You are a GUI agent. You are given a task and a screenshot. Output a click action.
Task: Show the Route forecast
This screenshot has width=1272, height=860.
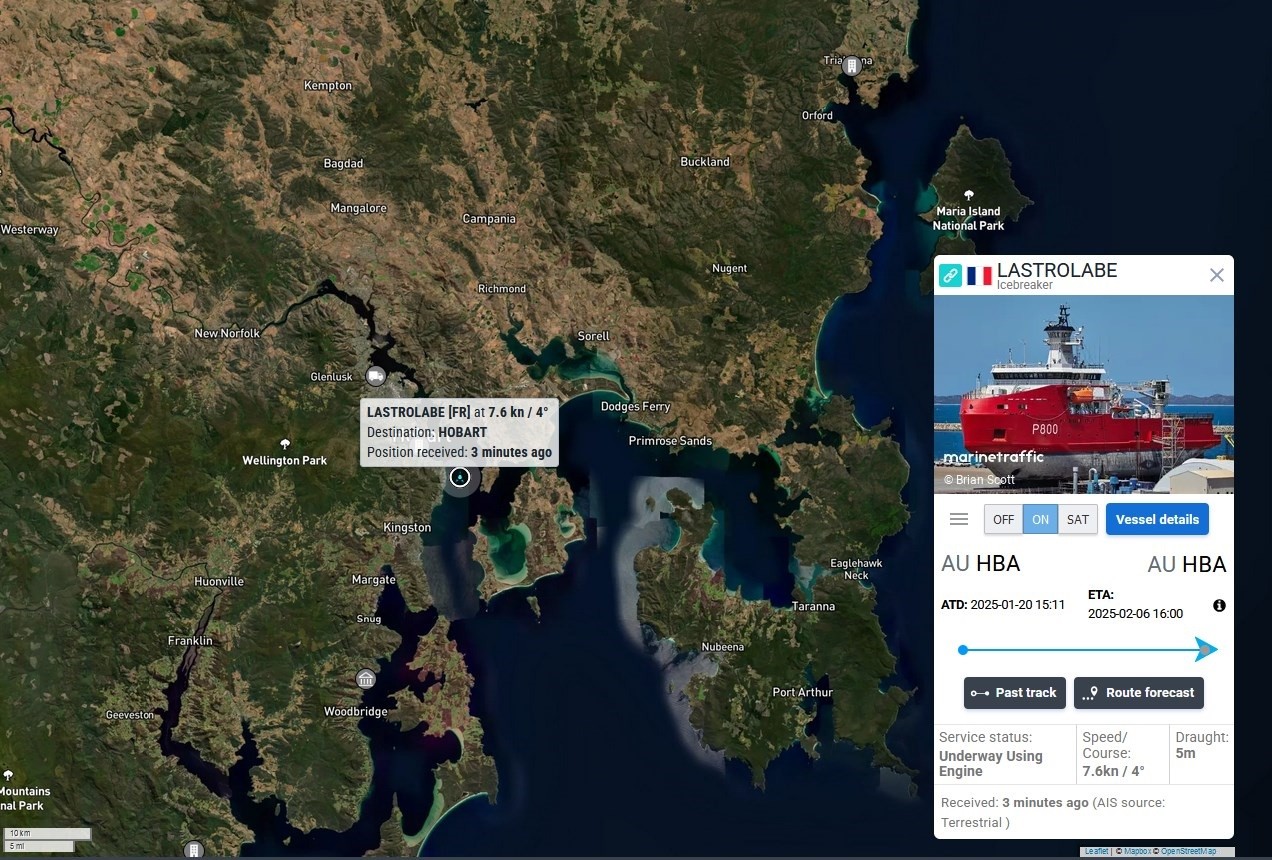pos(1139,693)
